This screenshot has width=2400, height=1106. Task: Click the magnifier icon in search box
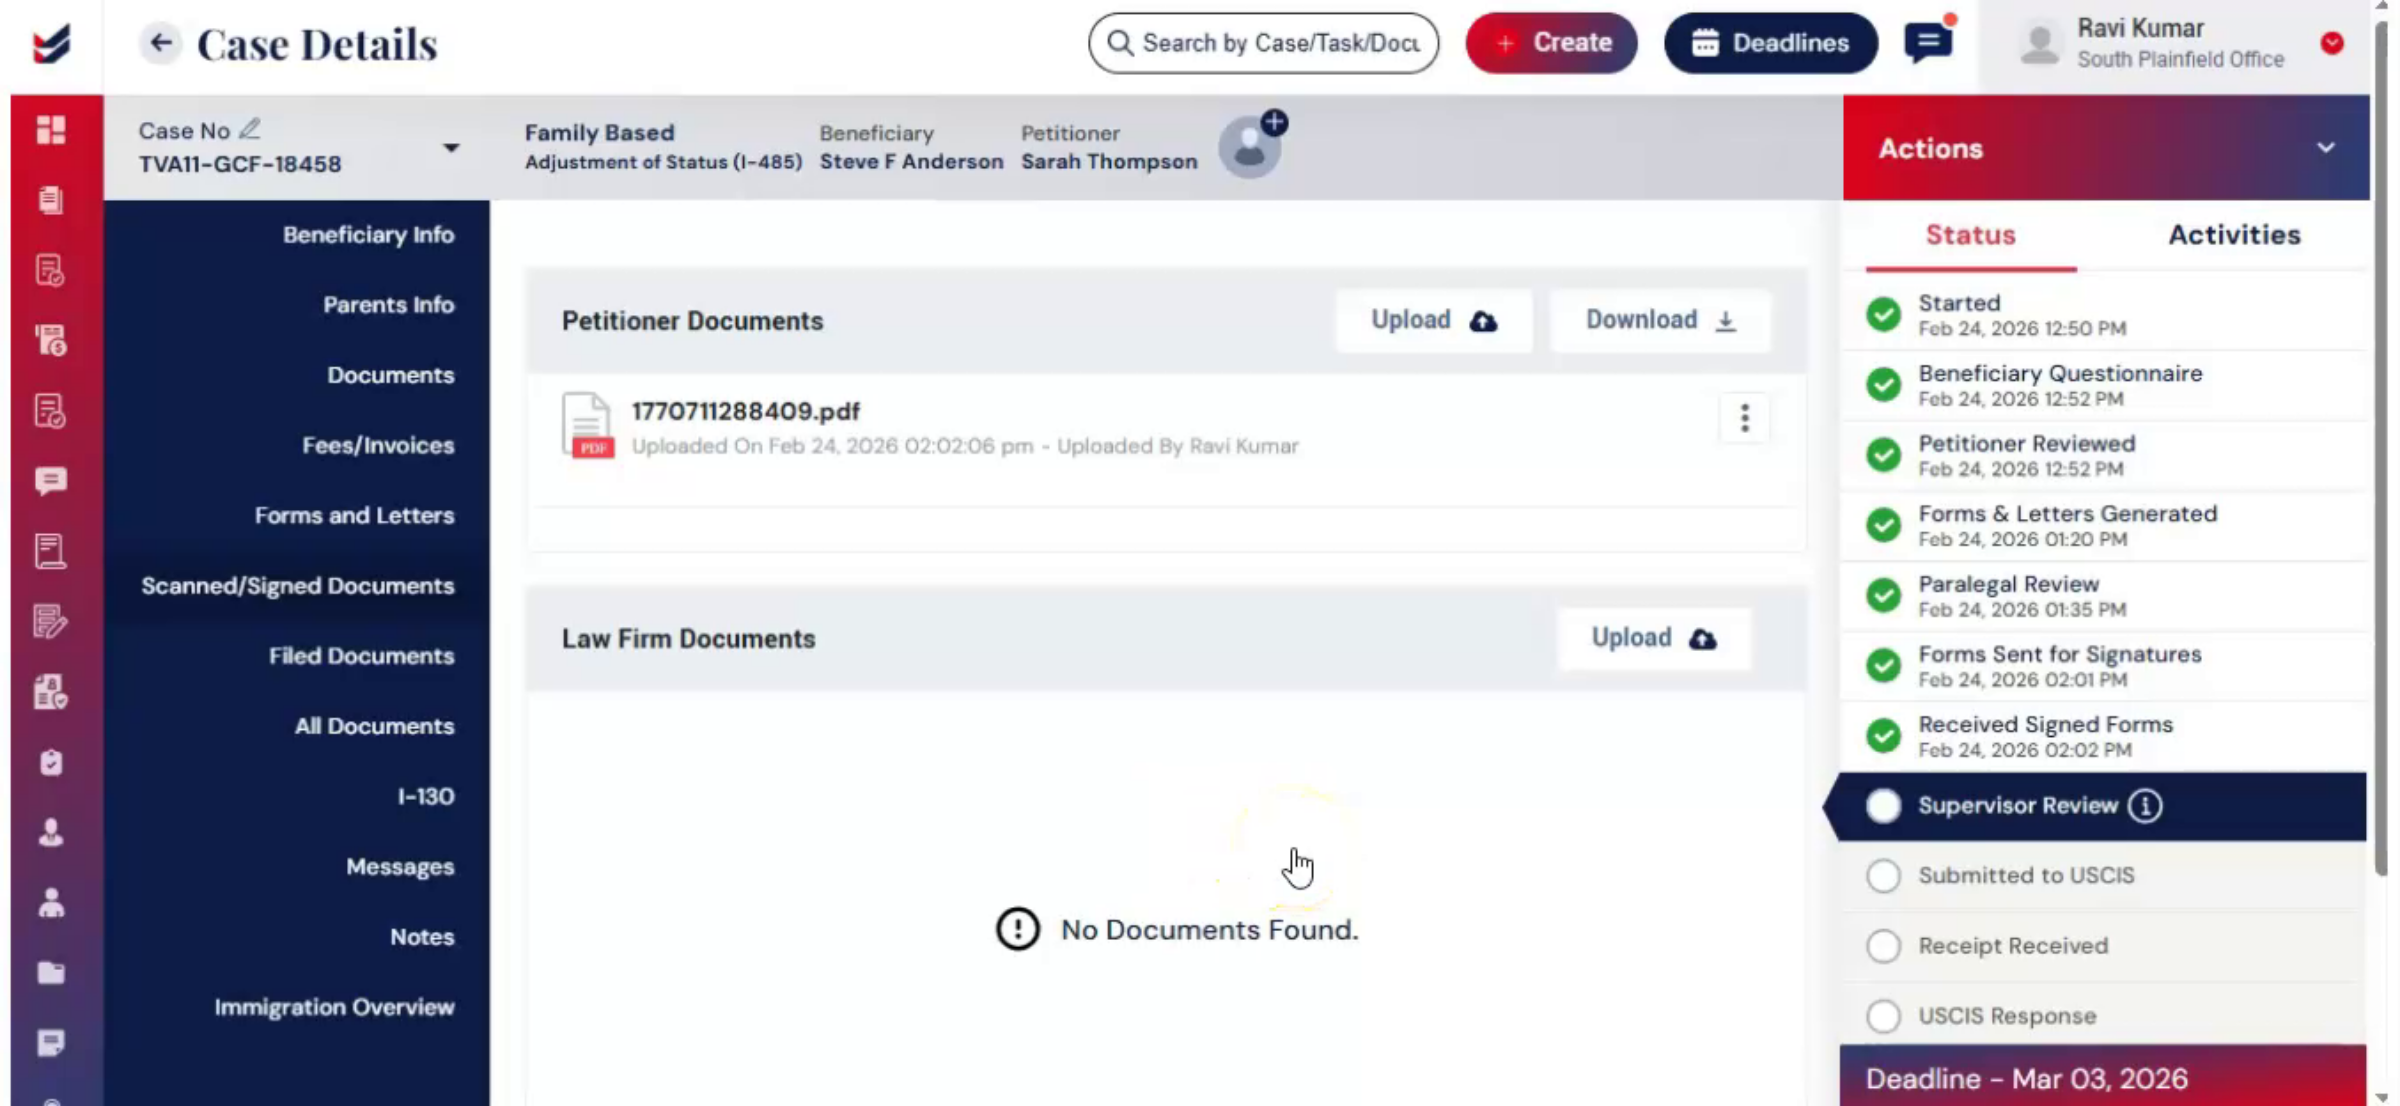1120,43
